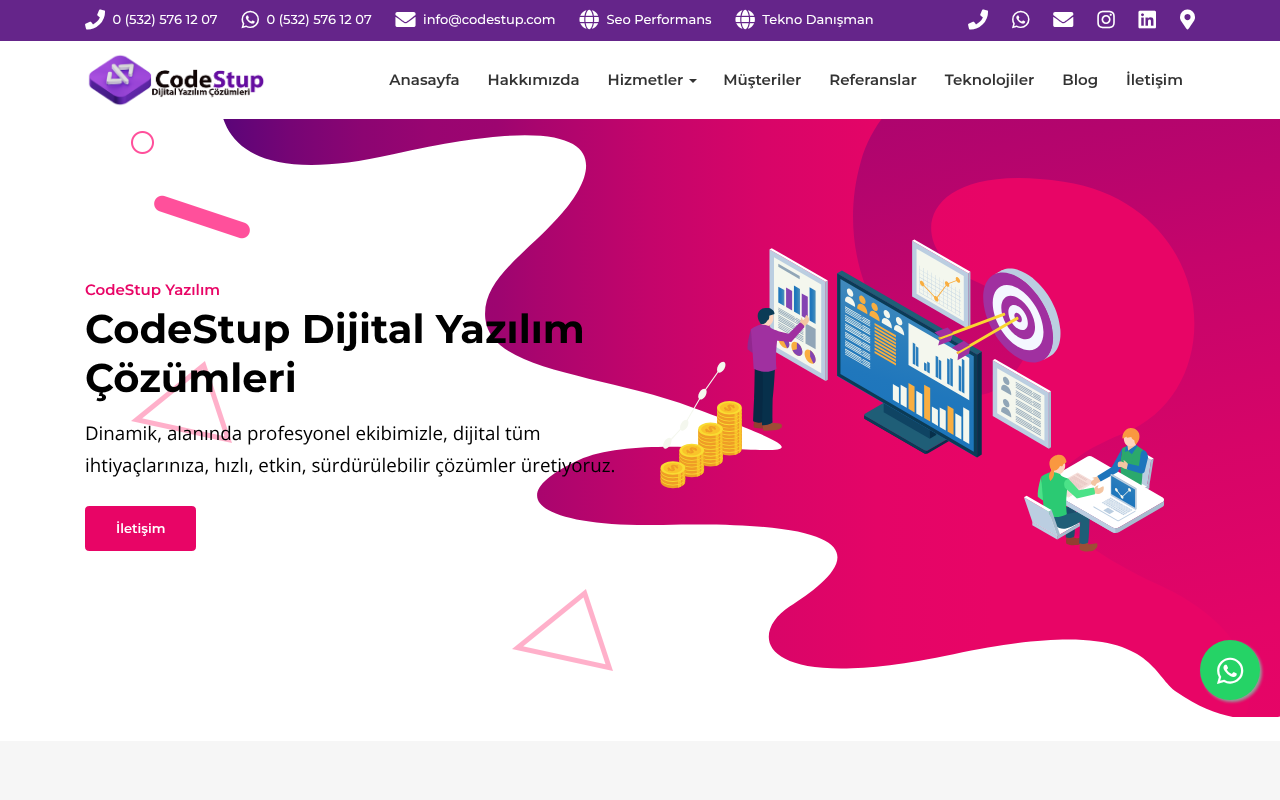Click the CodeStup Dijital Yazılım Çözümleri heading
The image size is (1280, 800).
pos(335,354)
